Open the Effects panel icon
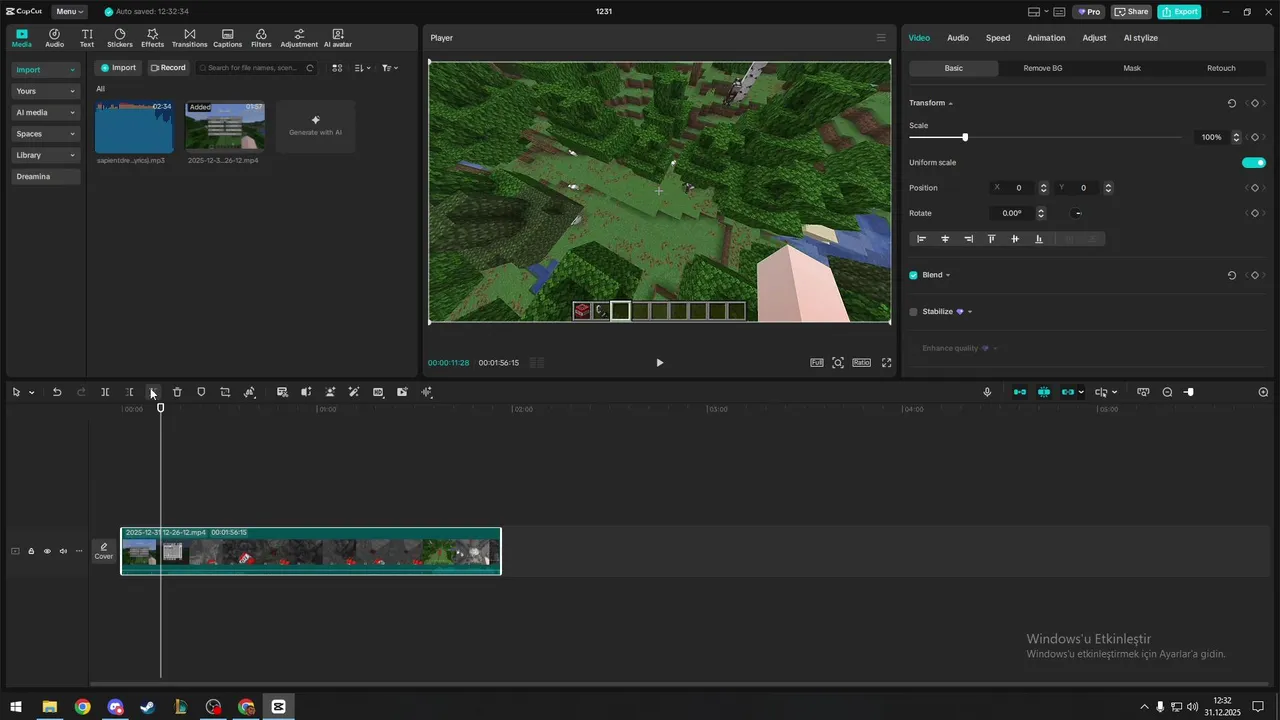The image size is (1280, 720). 152,38
